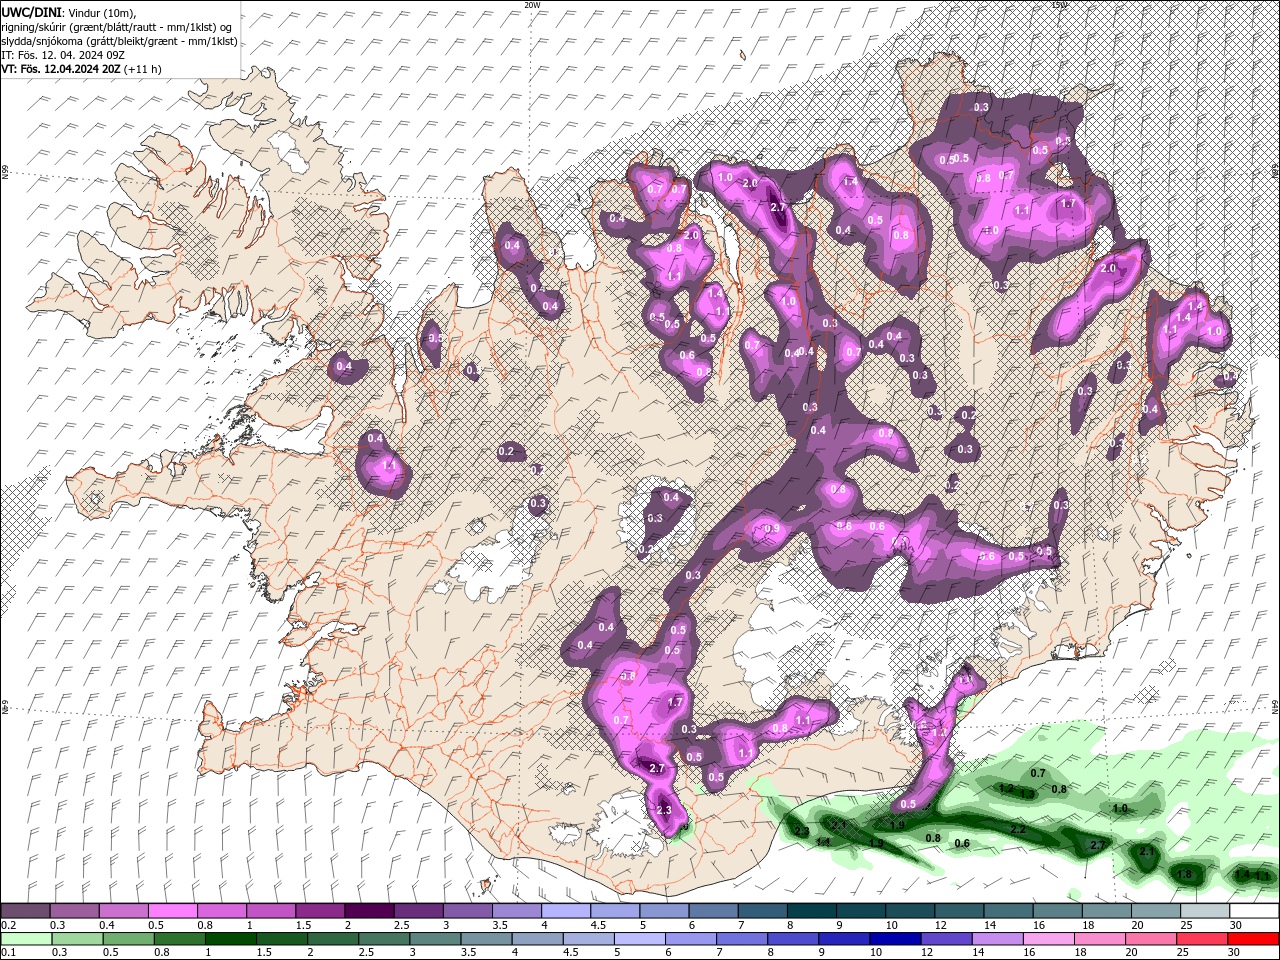
Task: Pick rain scale swatch between 0.1 and 0.3
Action: pos(25,939)
